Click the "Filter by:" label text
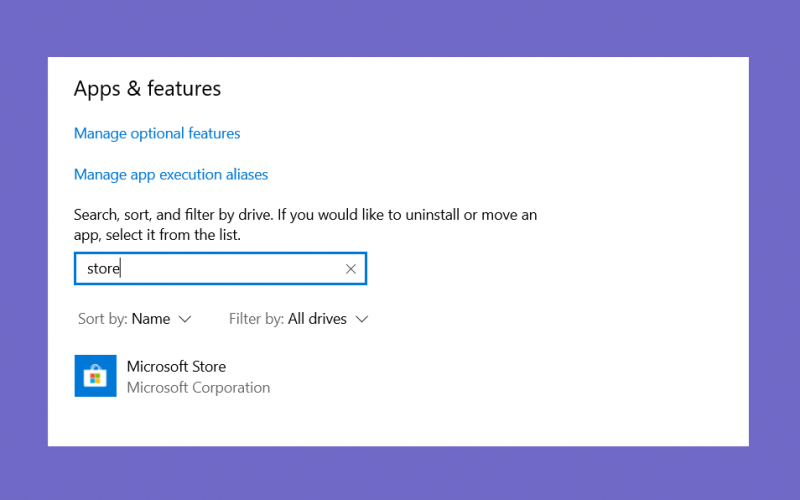The width and height of the screenshot is (800, 500). tap(256, 319)
